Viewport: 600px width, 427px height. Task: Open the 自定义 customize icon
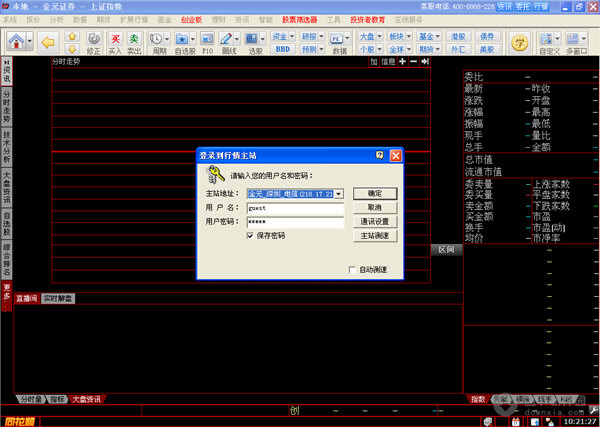[546, 39]
